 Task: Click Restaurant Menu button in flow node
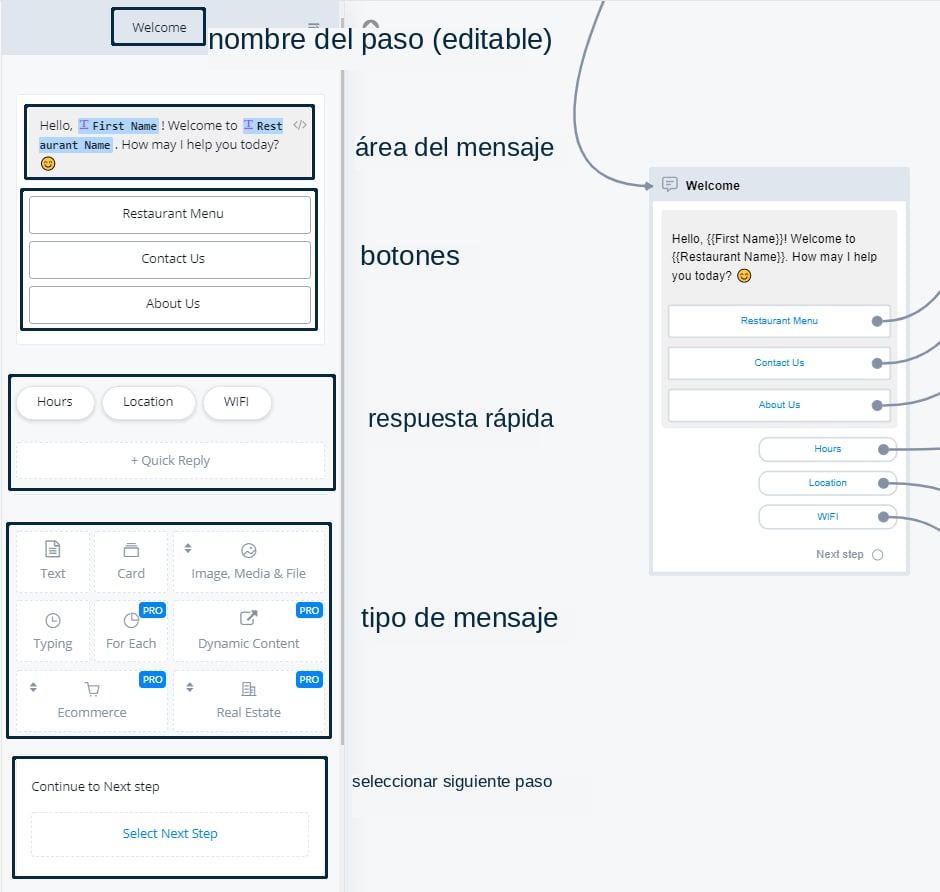[779, 321]
